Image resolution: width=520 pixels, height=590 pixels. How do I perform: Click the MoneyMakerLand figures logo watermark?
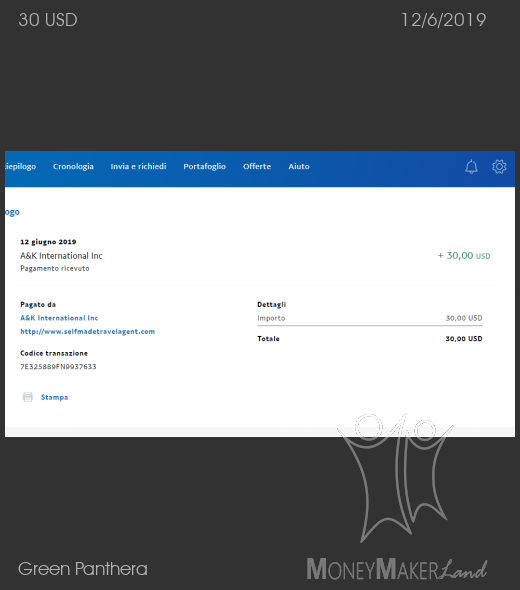coord(395,478)
